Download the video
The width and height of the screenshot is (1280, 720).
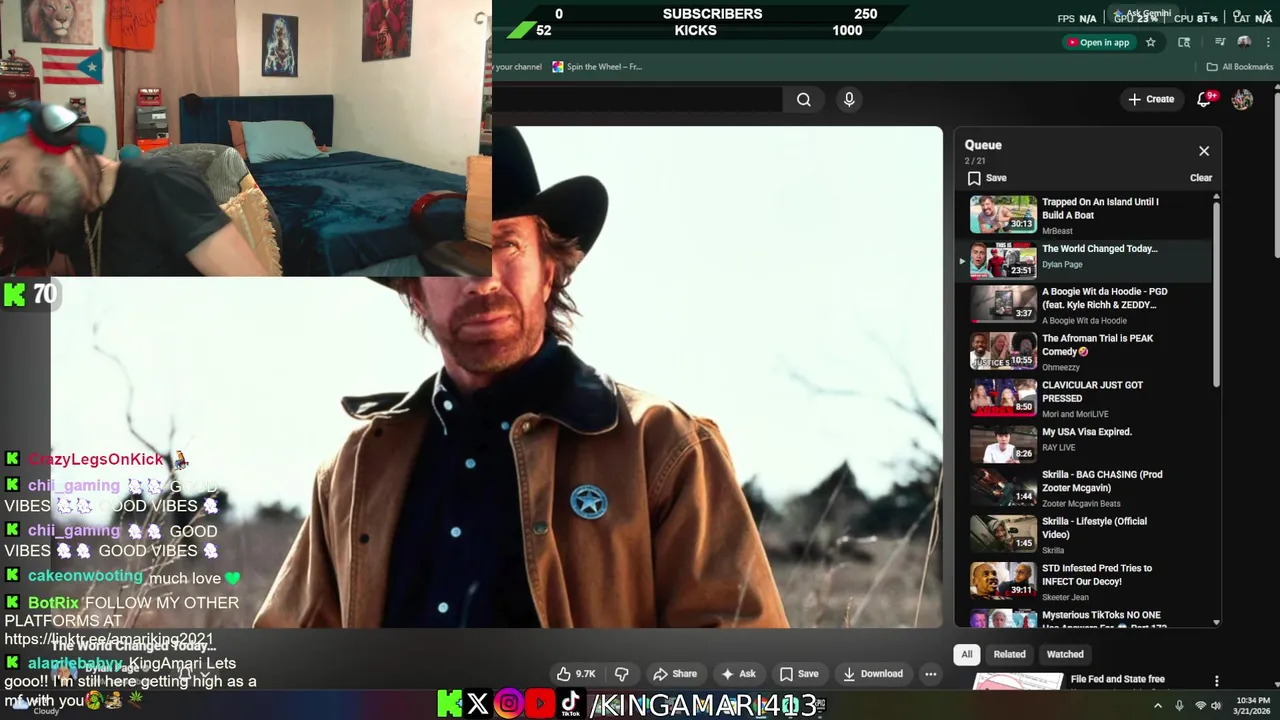[873, 674]
